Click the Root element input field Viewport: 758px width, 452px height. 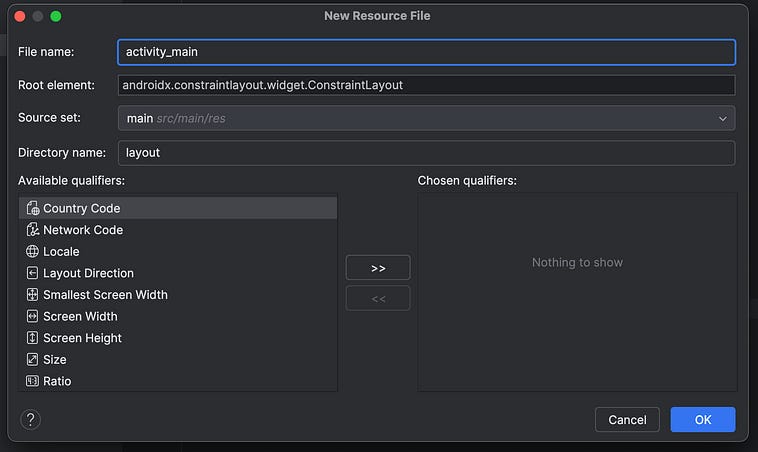point(426,85)
